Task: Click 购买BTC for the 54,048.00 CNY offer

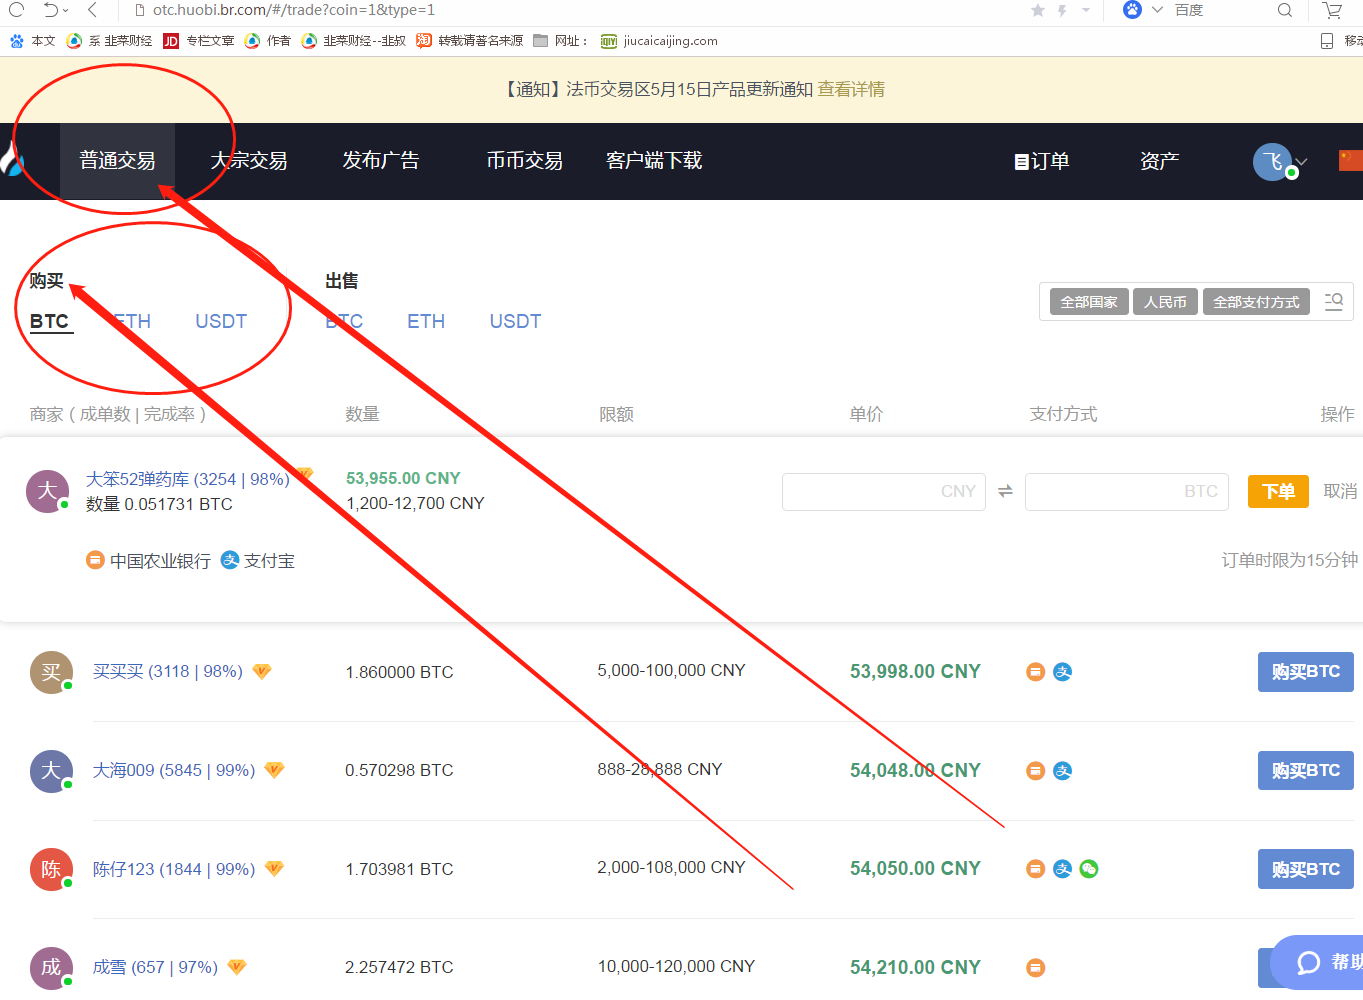Action: [x=1306, y=771]
